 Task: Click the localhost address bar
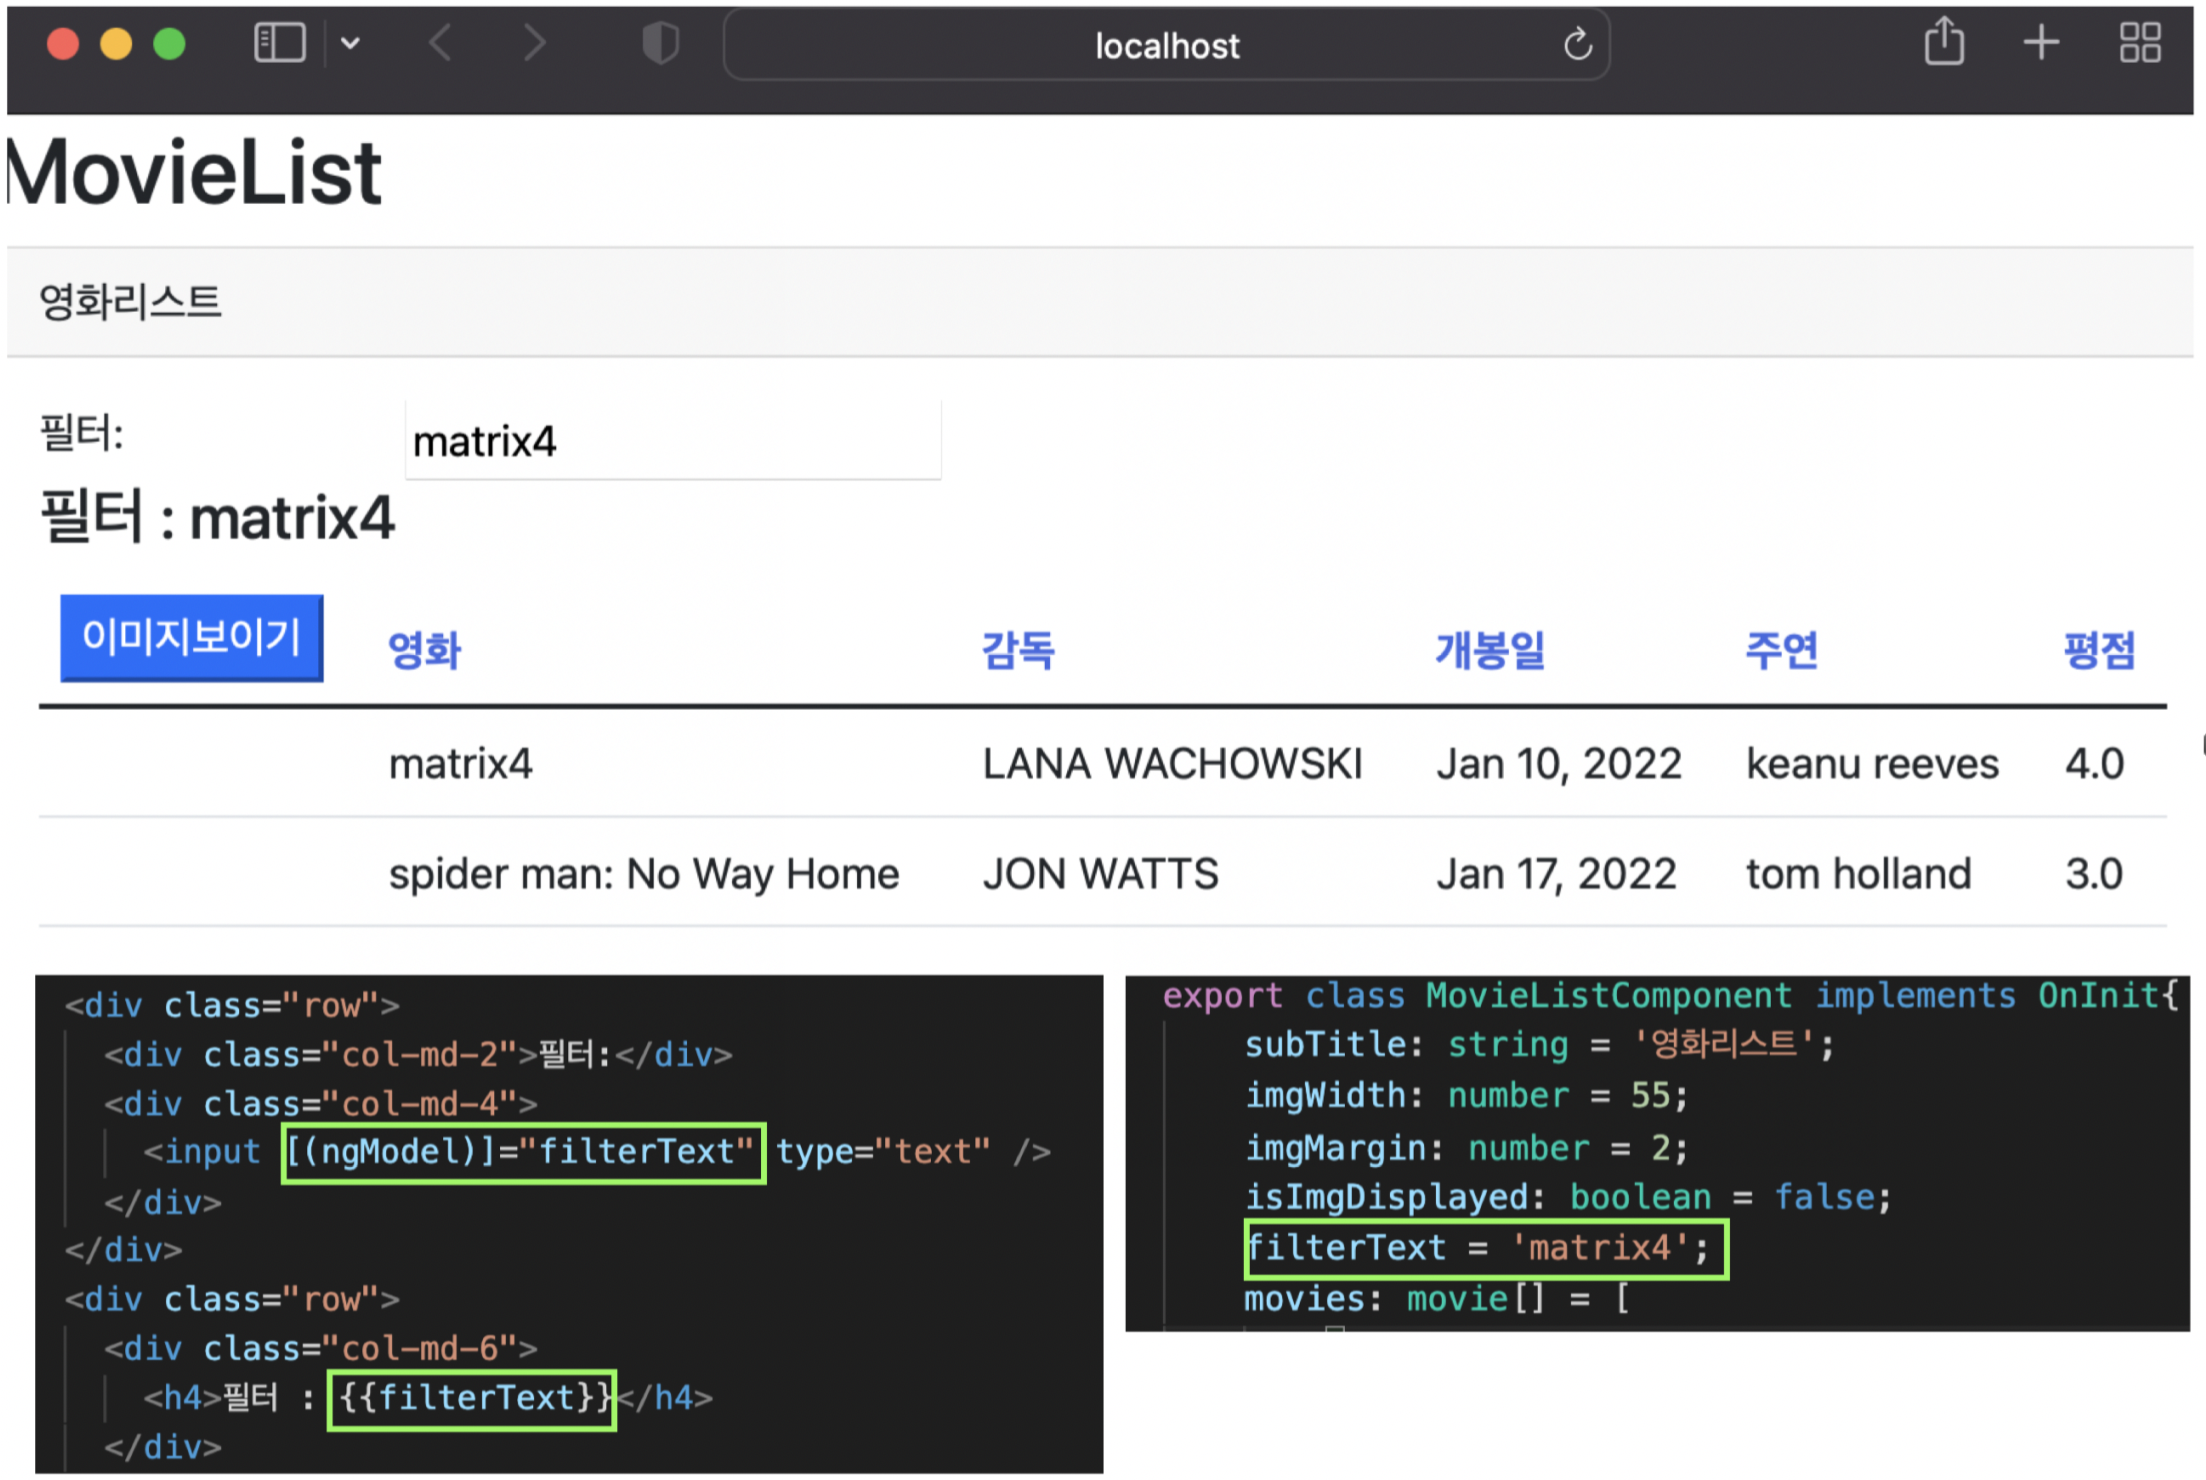pos(1165,45)
